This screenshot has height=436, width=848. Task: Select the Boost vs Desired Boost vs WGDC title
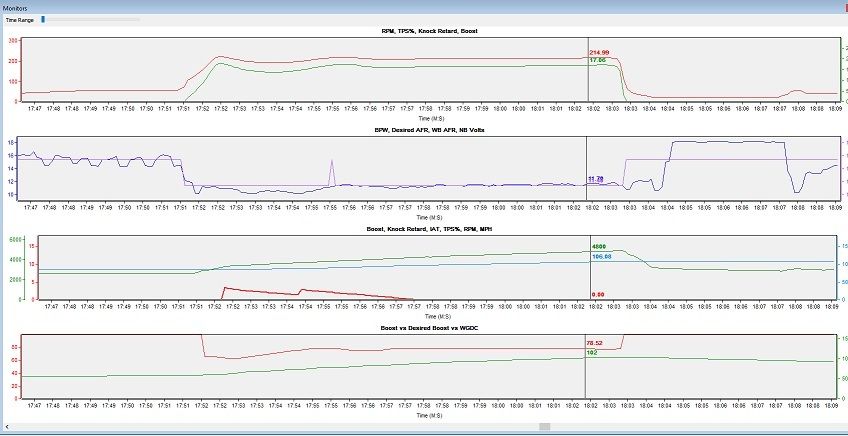[x=427, y=328]
